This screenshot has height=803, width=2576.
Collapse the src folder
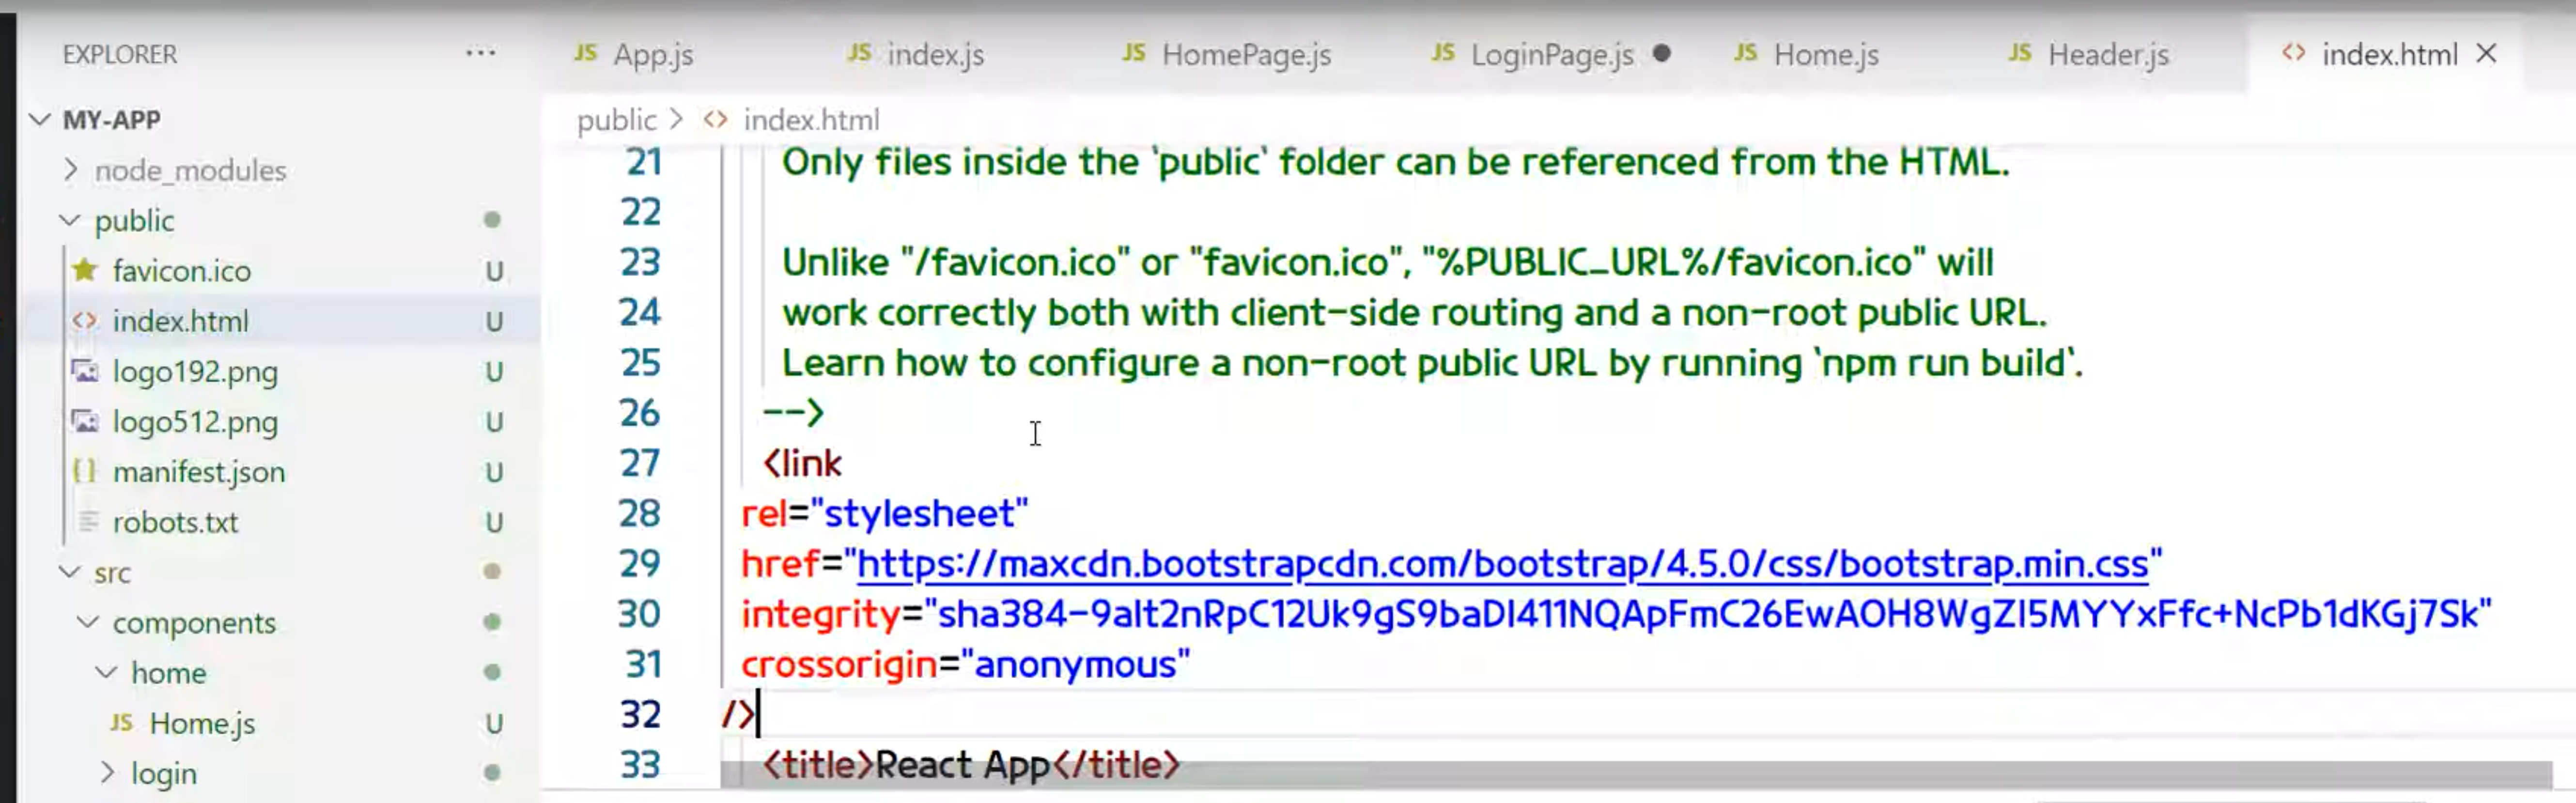70,572
